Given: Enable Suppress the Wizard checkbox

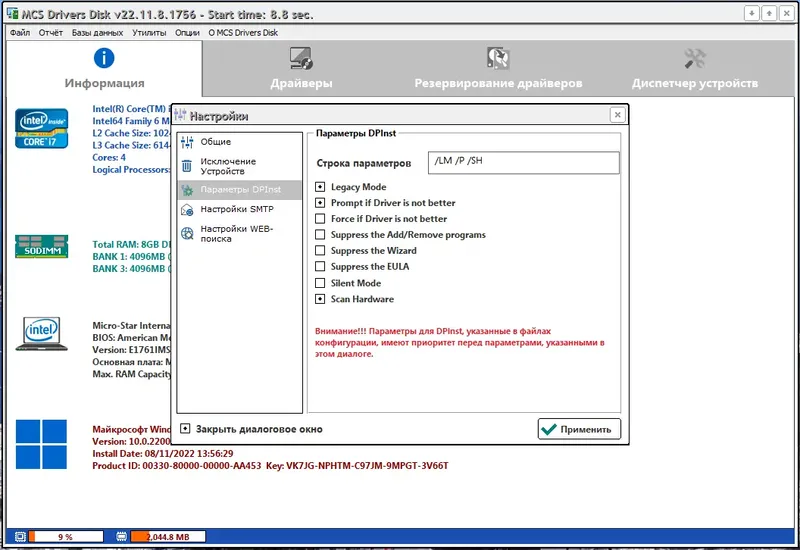Looking at the screenshot, I should (x=320, y=251).
